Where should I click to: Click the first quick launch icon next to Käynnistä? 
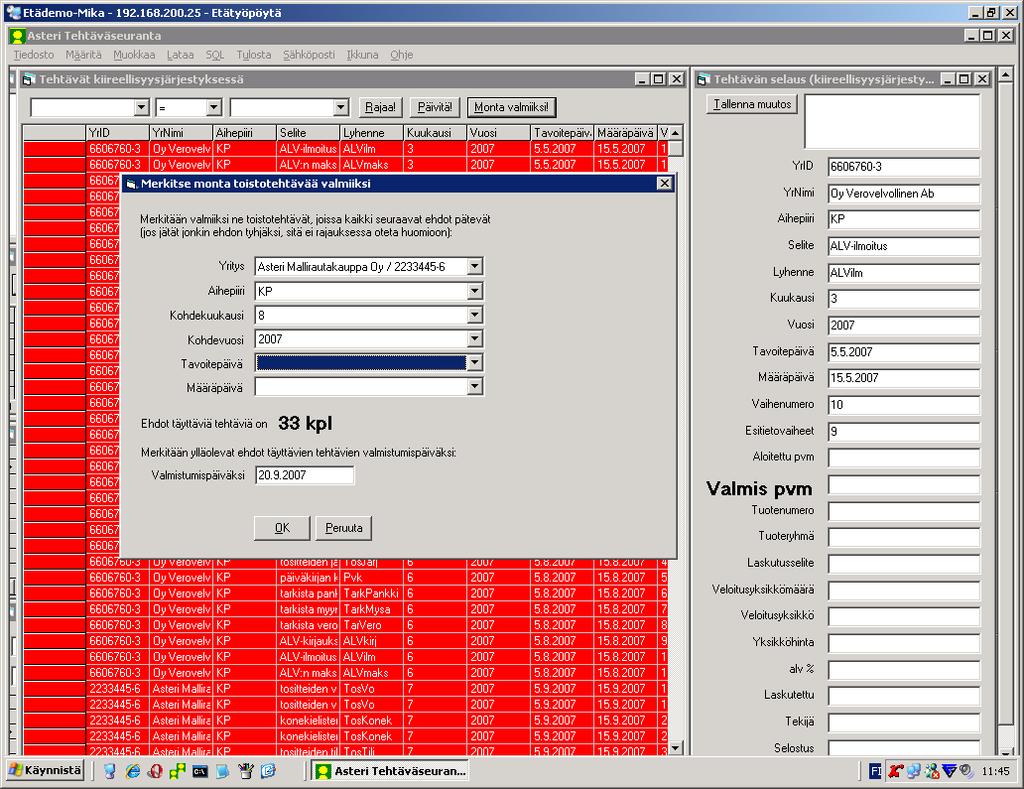pos(110,771)
